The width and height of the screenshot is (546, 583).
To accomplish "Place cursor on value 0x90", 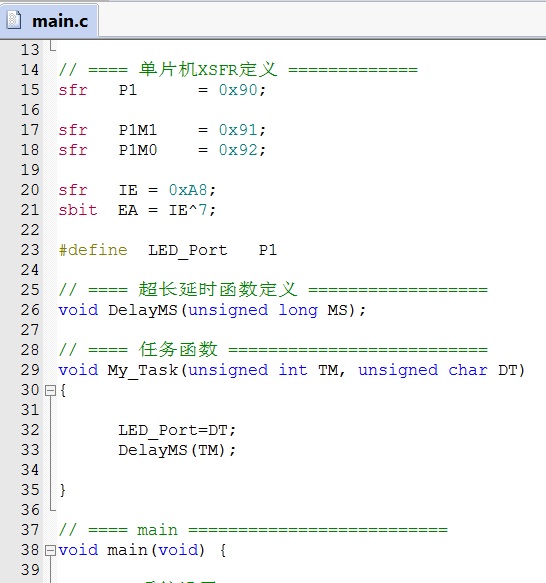I will (x=238, y=90).
